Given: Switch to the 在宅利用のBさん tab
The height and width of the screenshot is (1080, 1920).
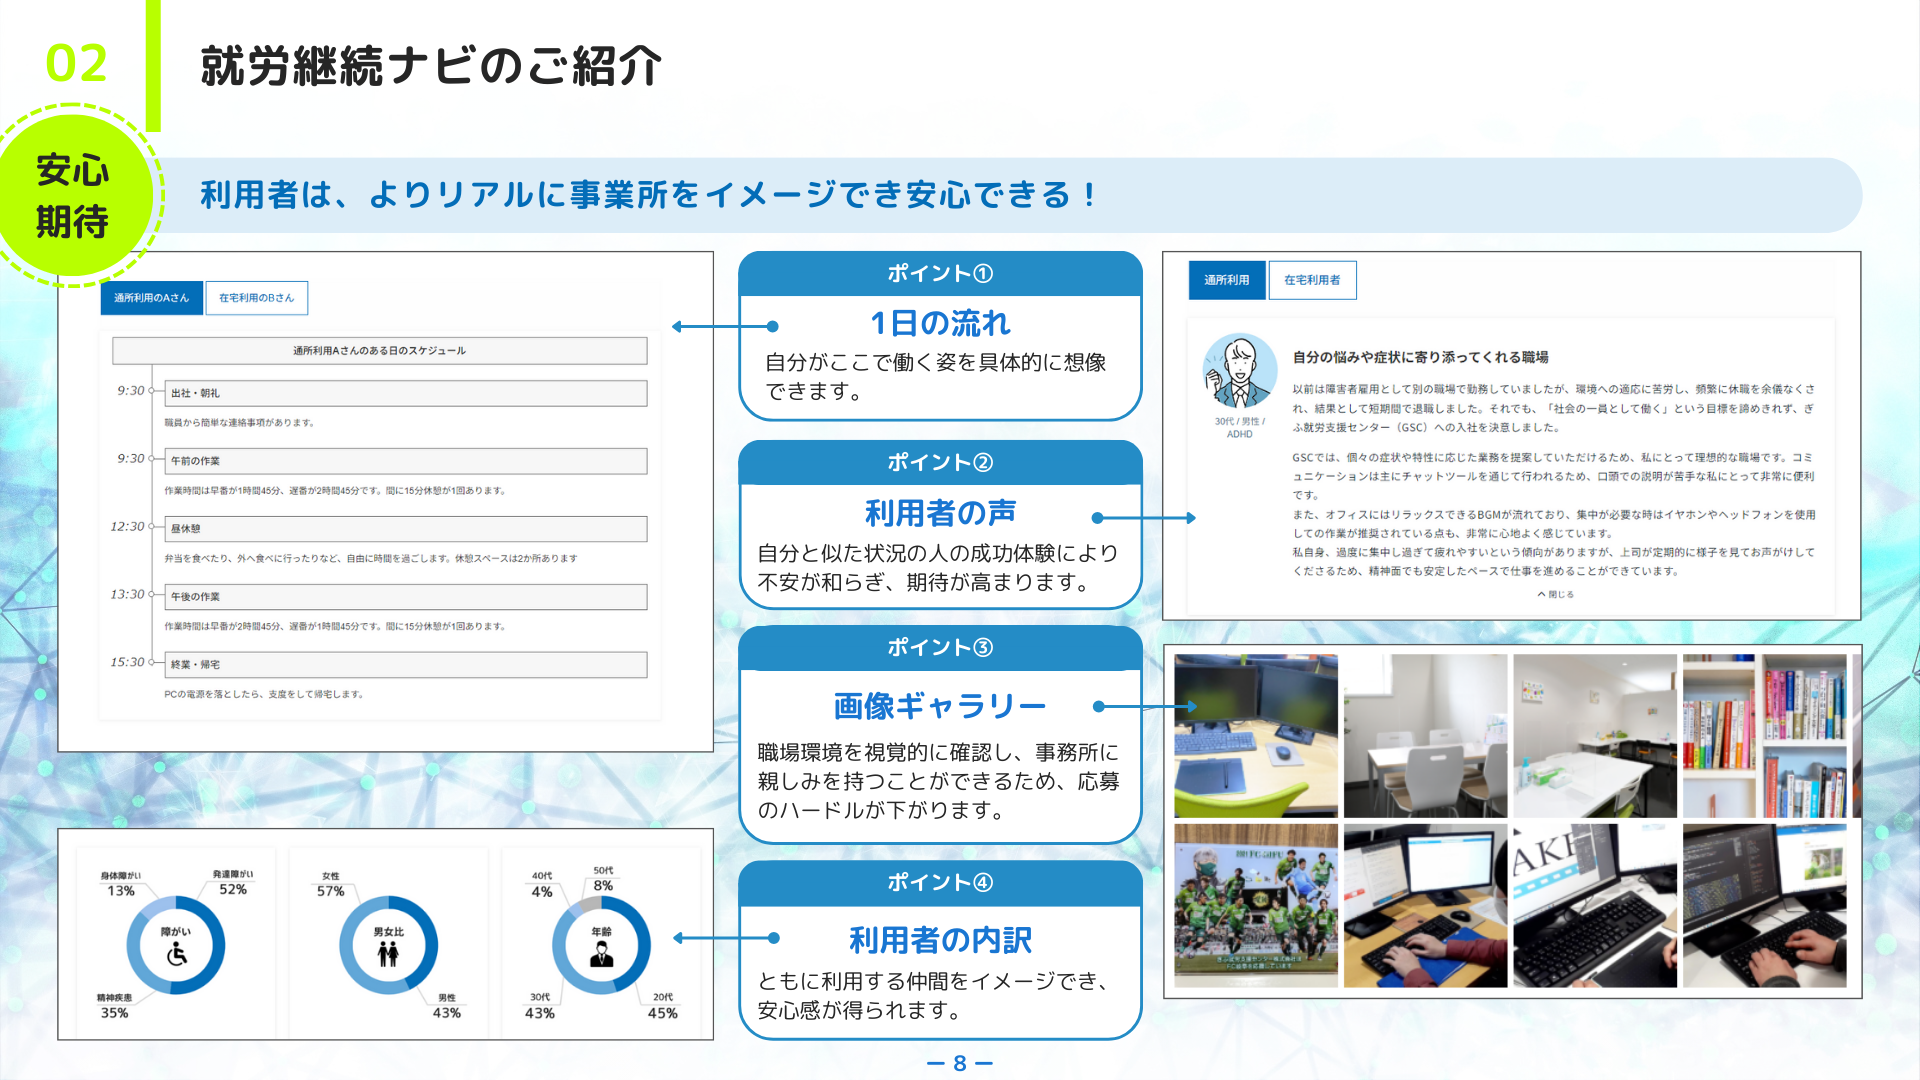Looking at the screenshot, I should pyautogui.click(x=256, y=298).
